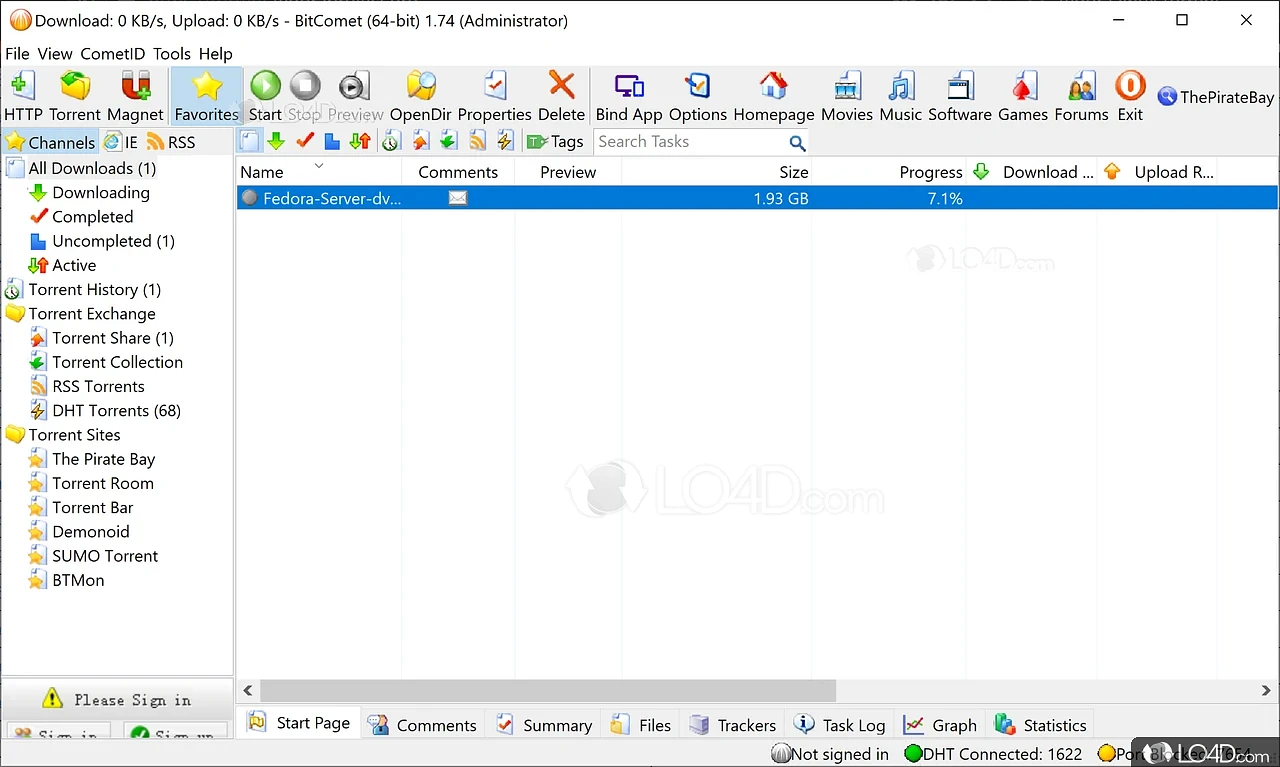Image resolution: width=1280 pixels, height=767 pixels.
Task: Open the Tools menu
Action: [172, 54]
